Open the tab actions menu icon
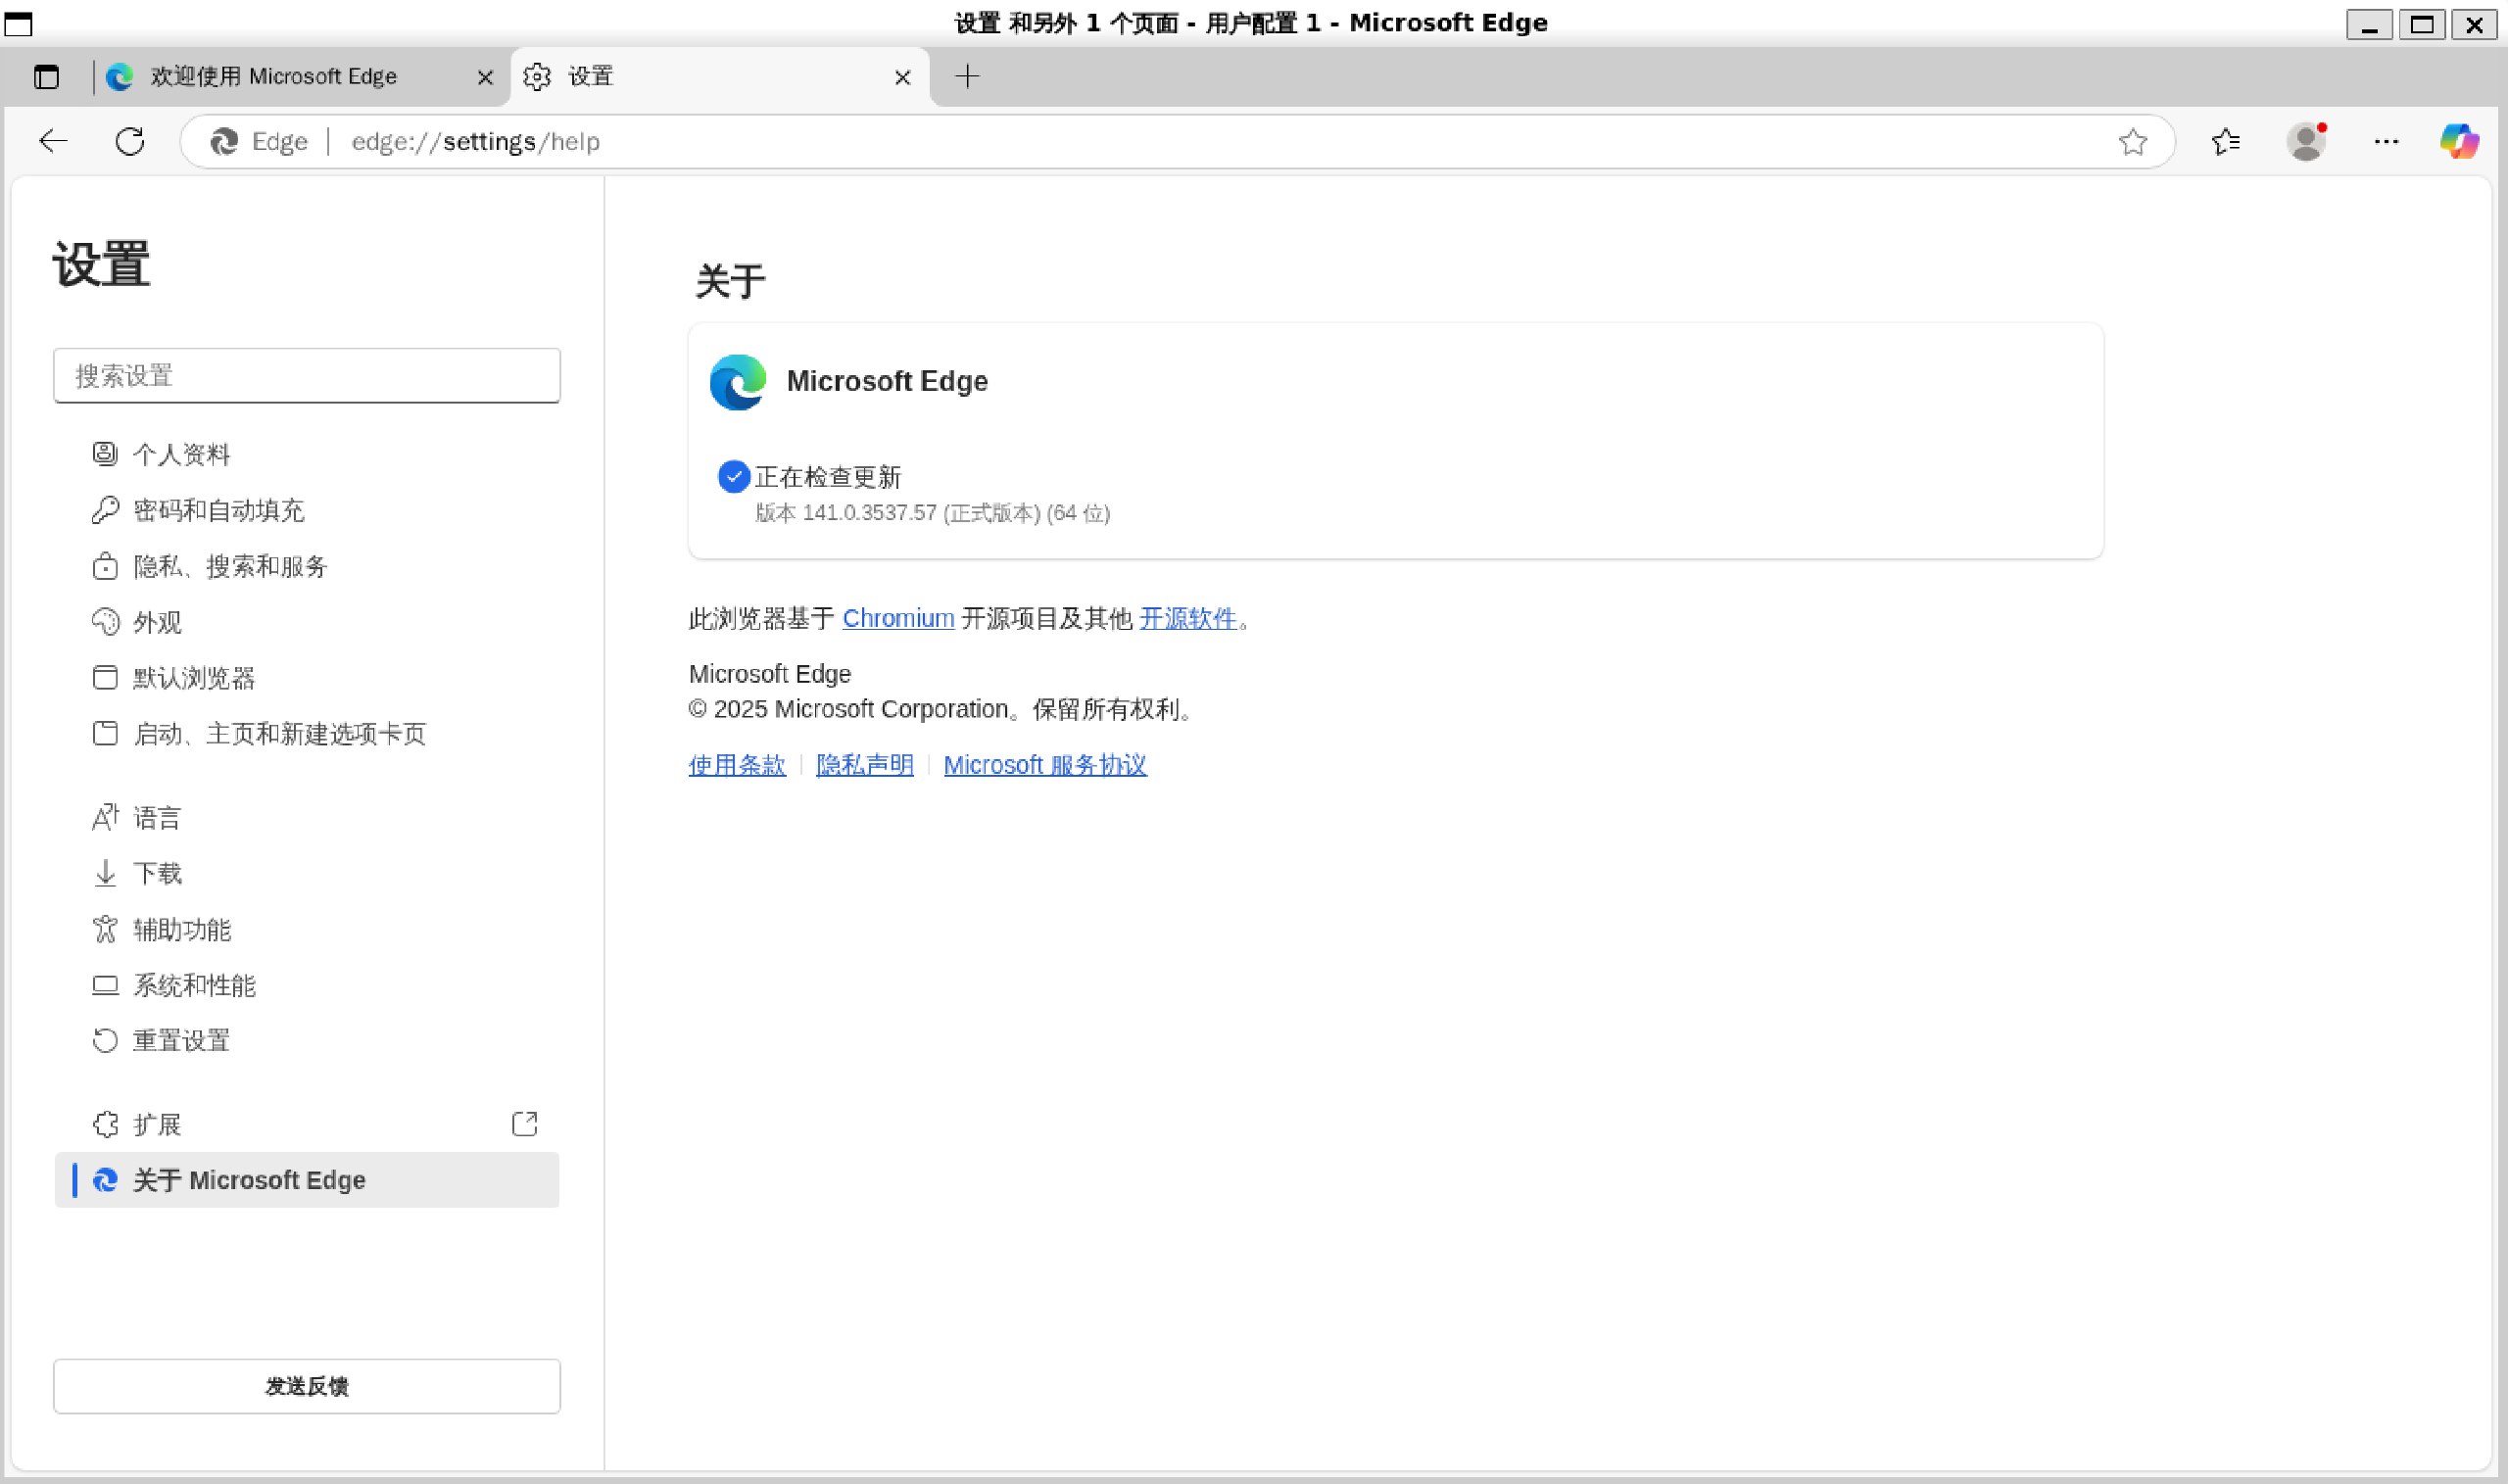Screen dimensions: 2508x1484 tap(46, 77)
